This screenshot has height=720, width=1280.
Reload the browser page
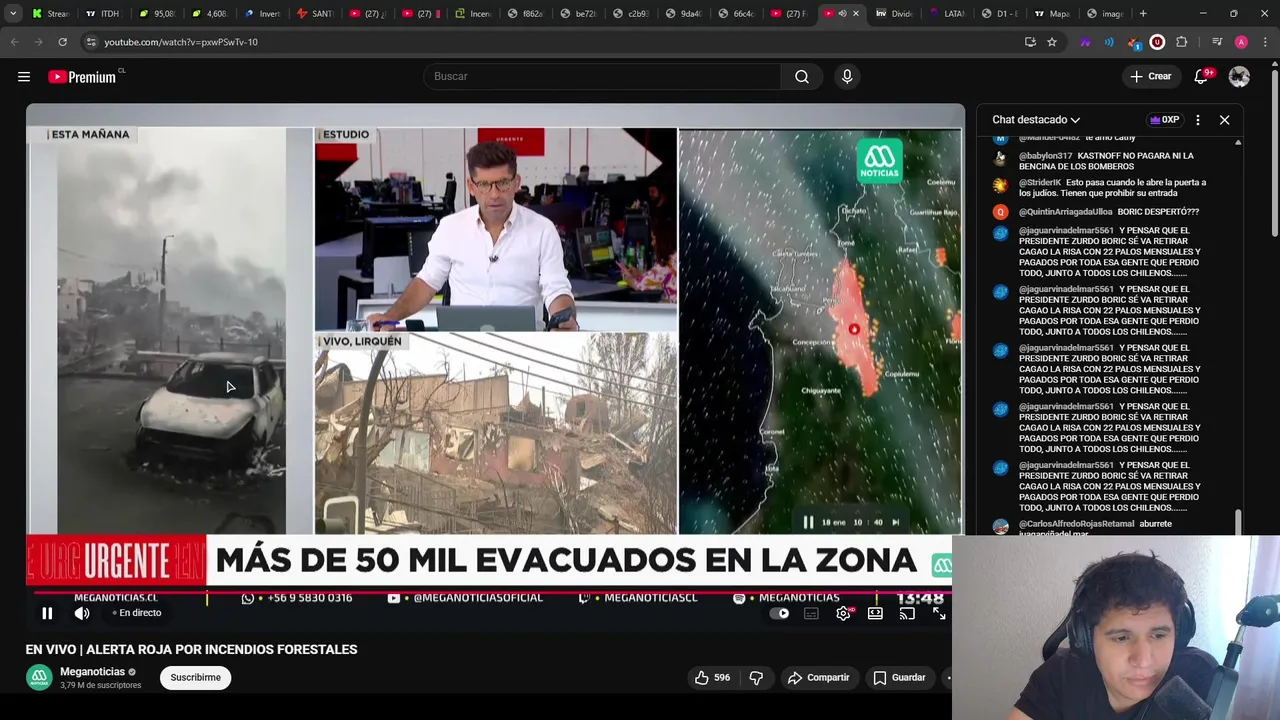[62, 42]
